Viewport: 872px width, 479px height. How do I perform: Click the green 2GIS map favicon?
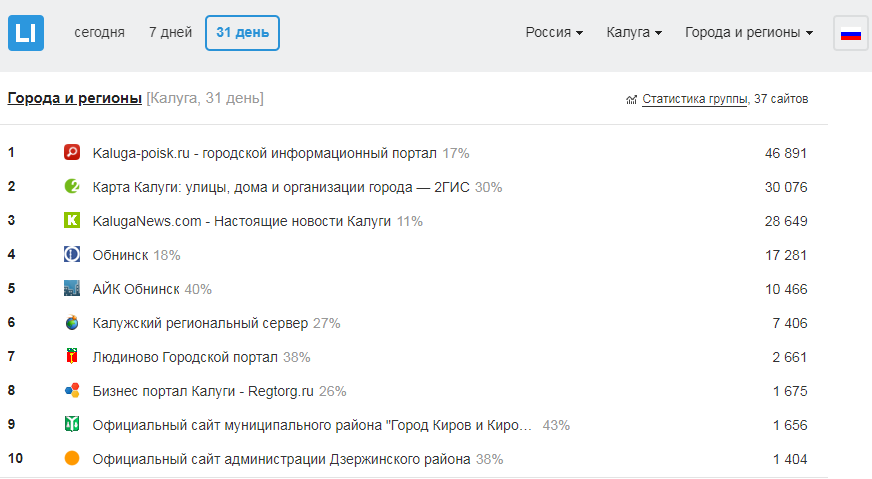(72, 187)
